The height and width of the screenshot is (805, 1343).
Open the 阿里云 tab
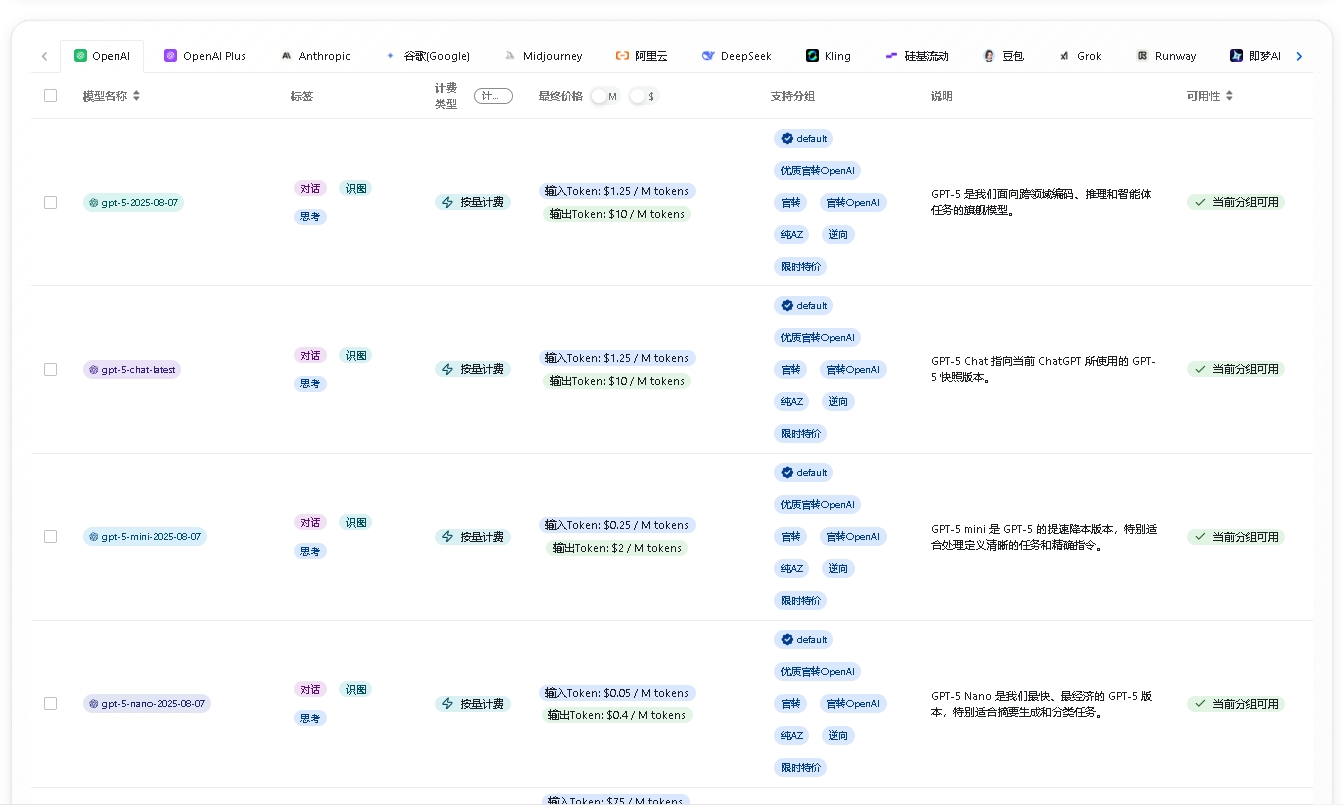(x=641, y=56)
